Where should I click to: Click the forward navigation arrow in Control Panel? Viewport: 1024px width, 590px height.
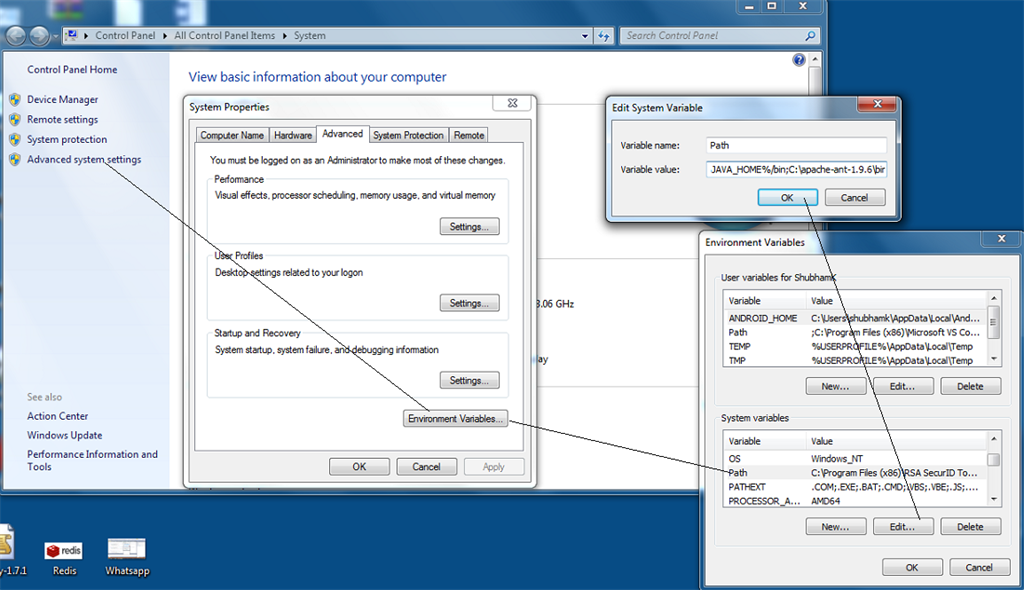click(39, 35)
